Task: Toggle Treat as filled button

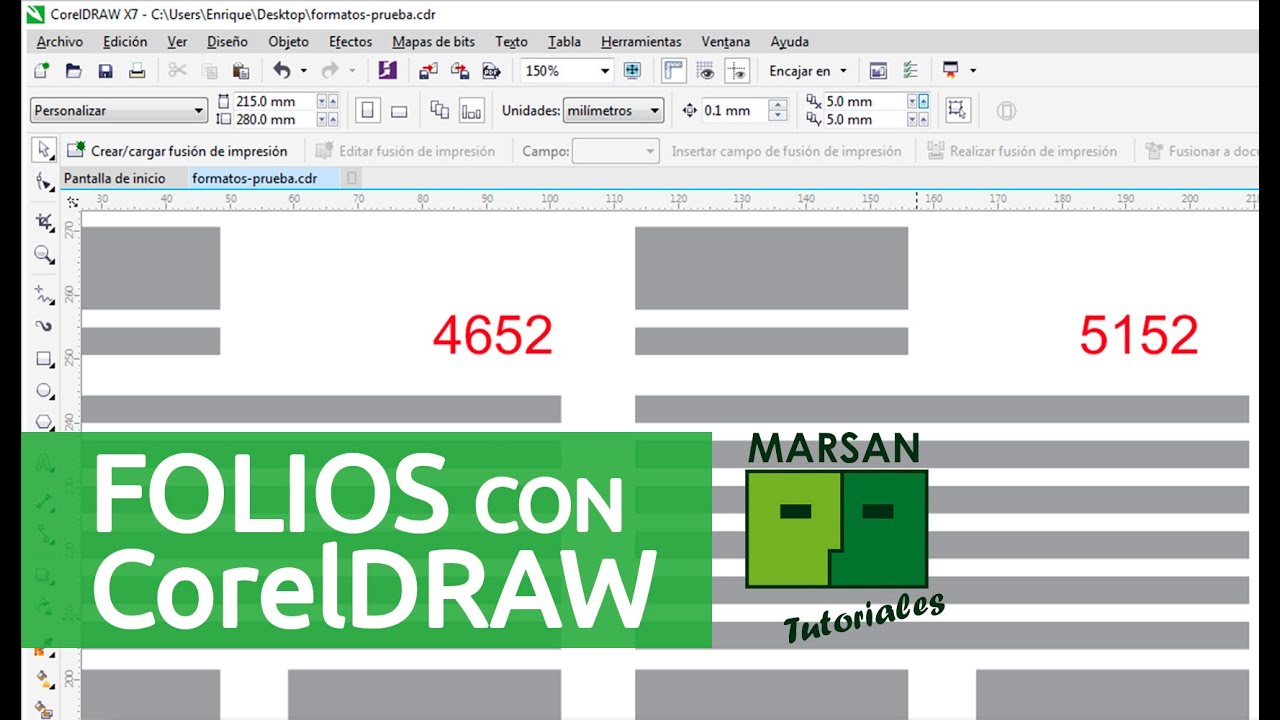Action: [957, 111]
